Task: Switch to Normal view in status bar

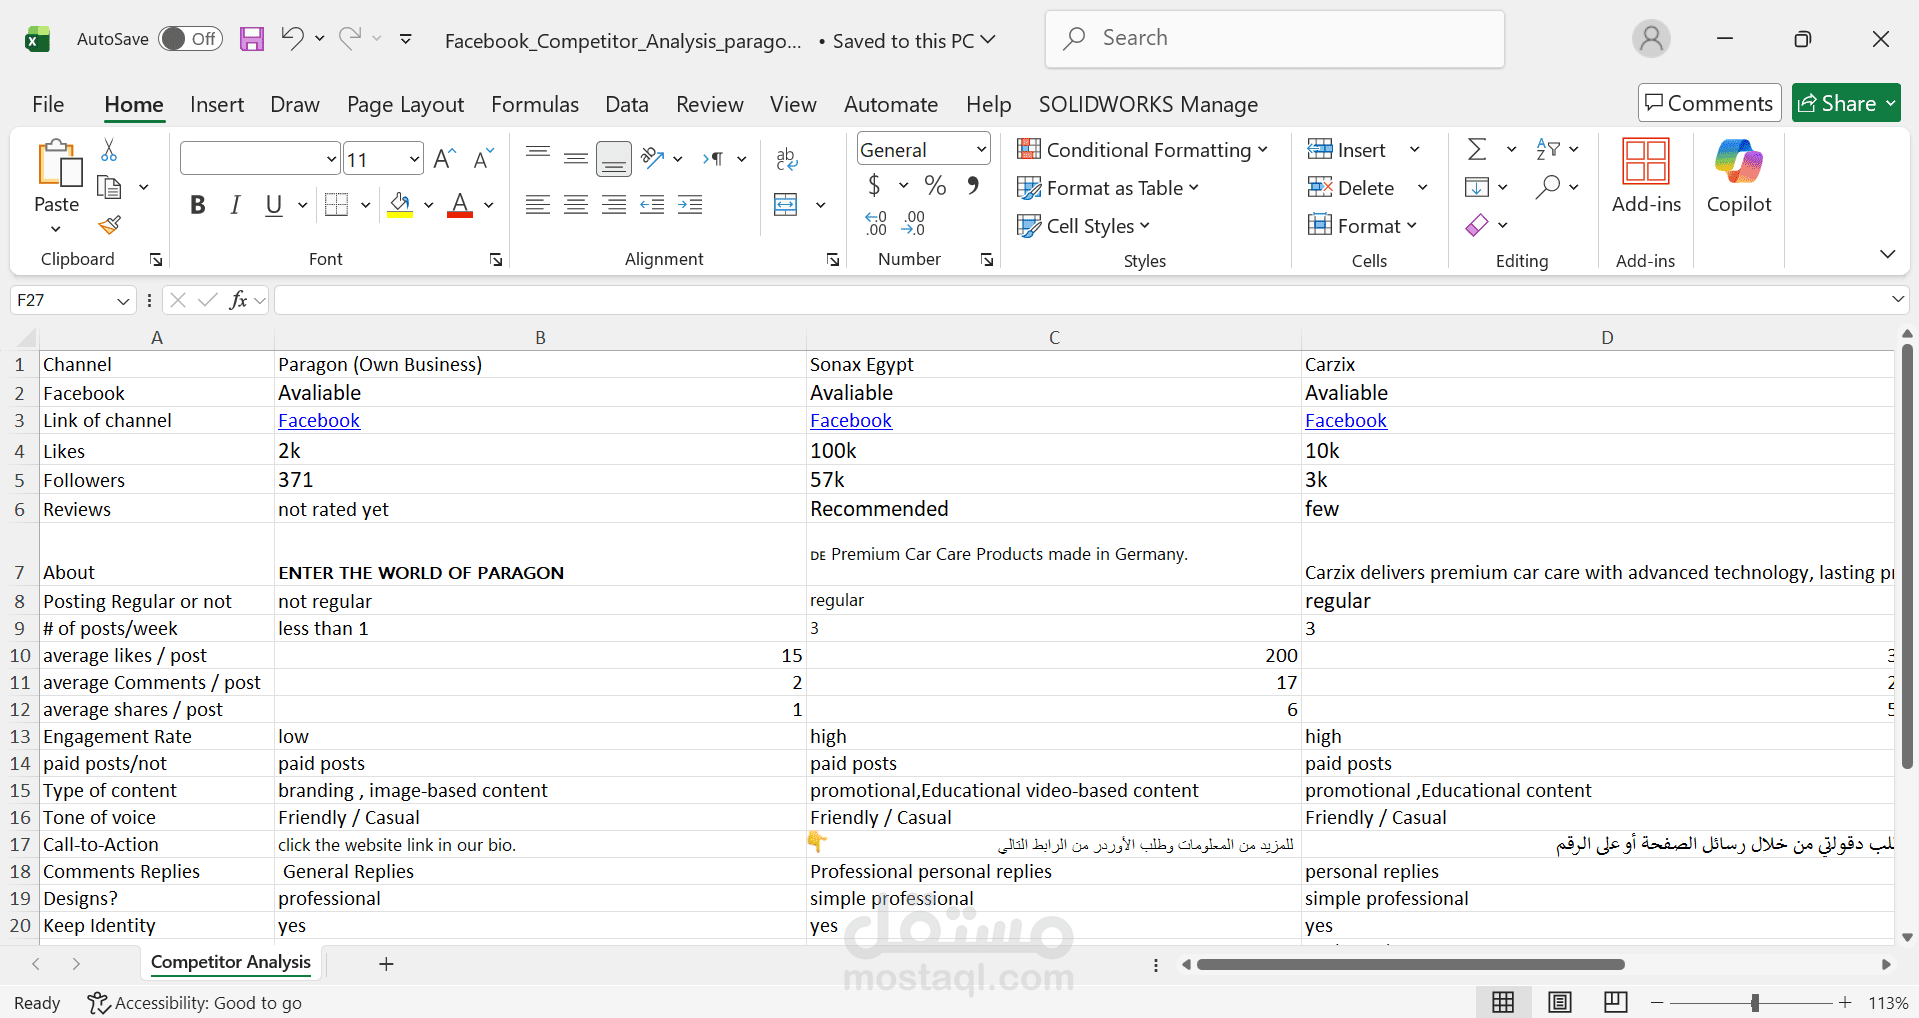Action: (1502, 1002)
